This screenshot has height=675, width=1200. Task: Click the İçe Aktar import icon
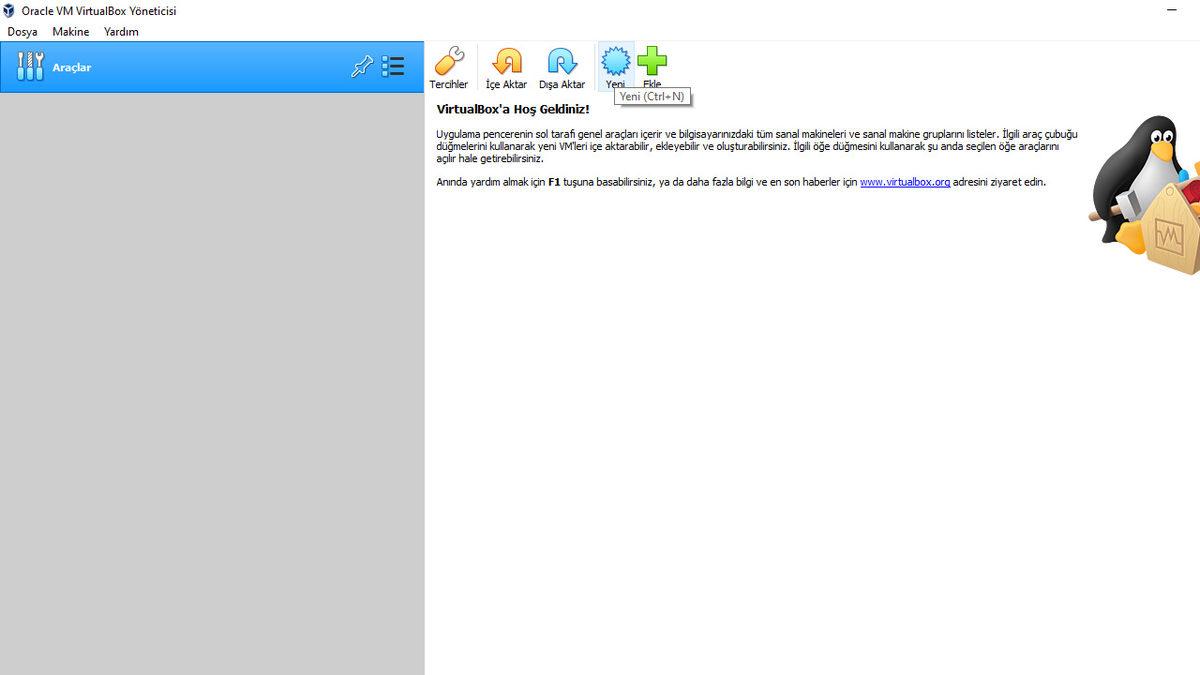coord(506,63)
